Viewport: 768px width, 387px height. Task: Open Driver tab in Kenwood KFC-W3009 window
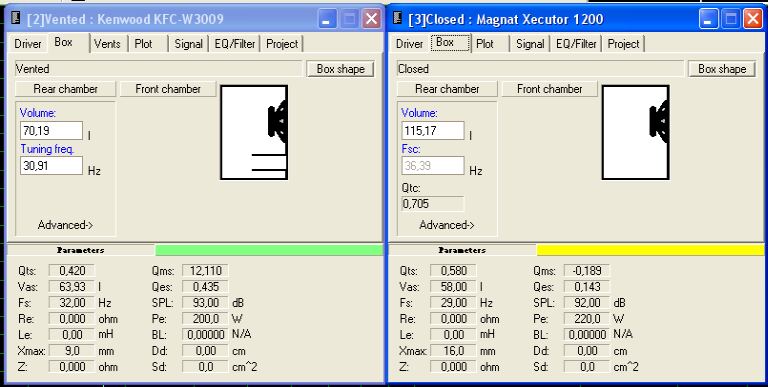pyautogui.click(x=28, y=44)
